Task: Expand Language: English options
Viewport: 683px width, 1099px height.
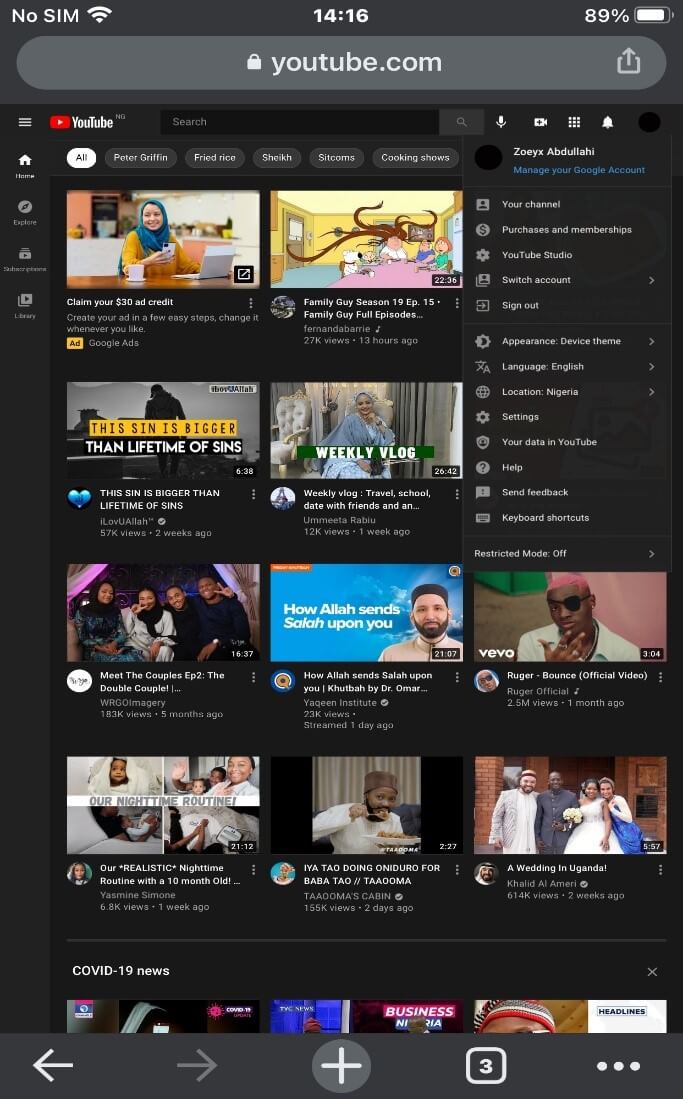Action: click(x=567, y=367)
